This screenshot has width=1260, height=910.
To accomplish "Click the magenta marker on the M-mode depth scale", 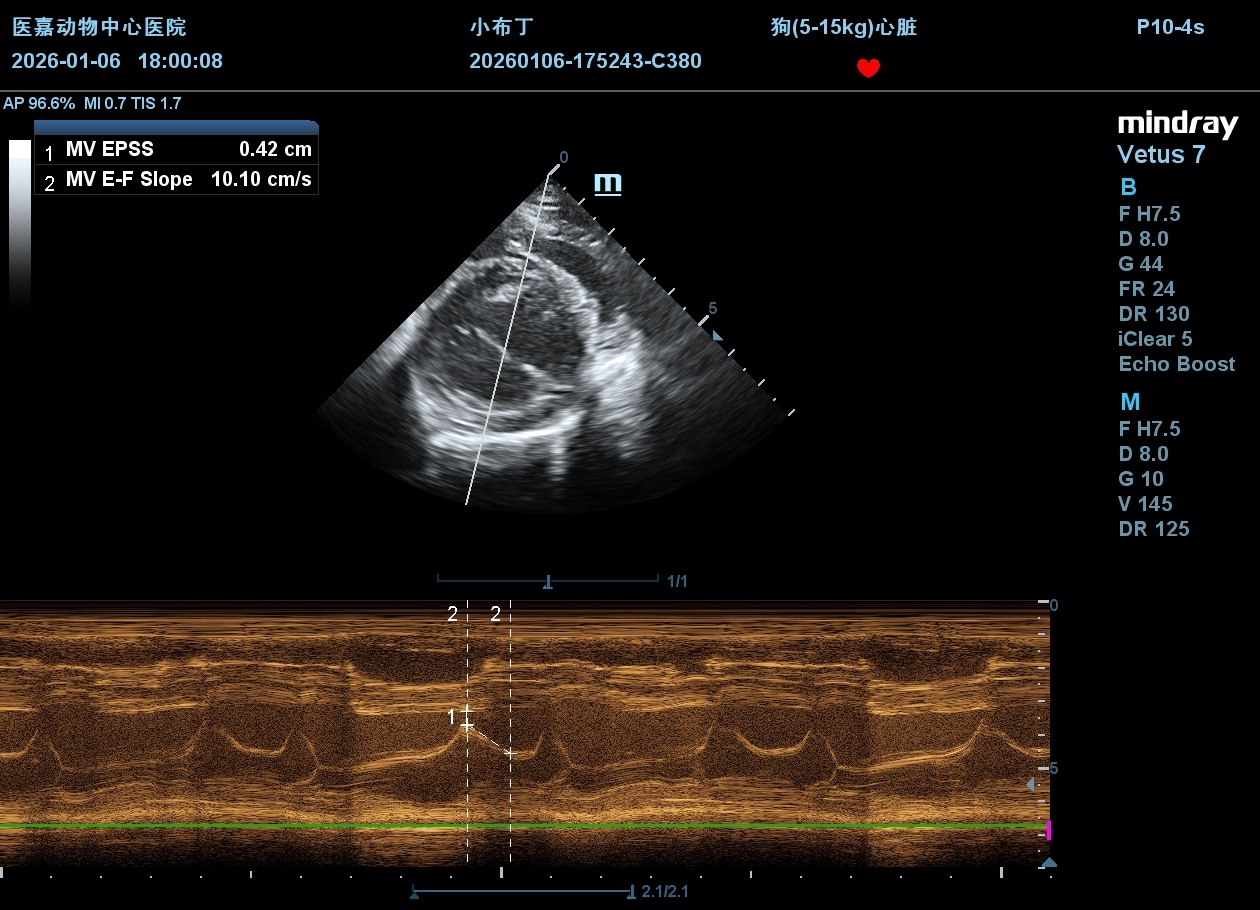I will coord(1048,830).
